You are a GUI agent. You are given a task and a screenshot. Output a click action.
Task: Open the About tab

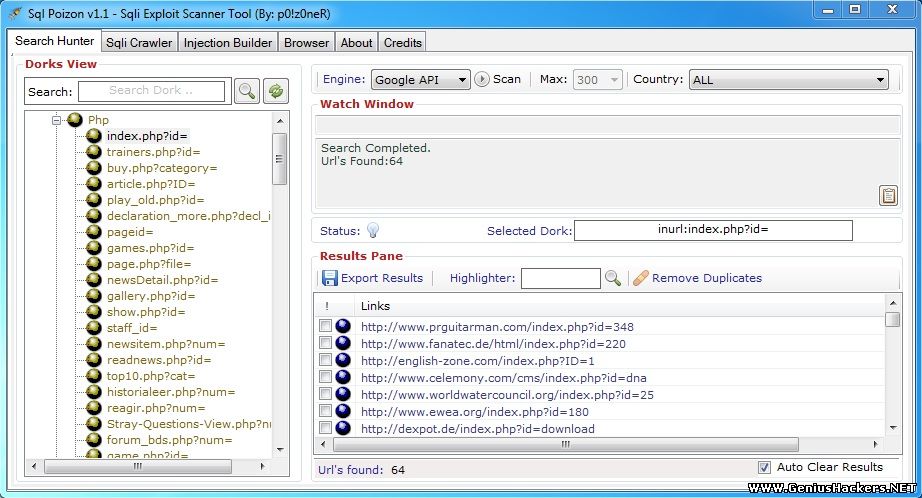point(356,43)
